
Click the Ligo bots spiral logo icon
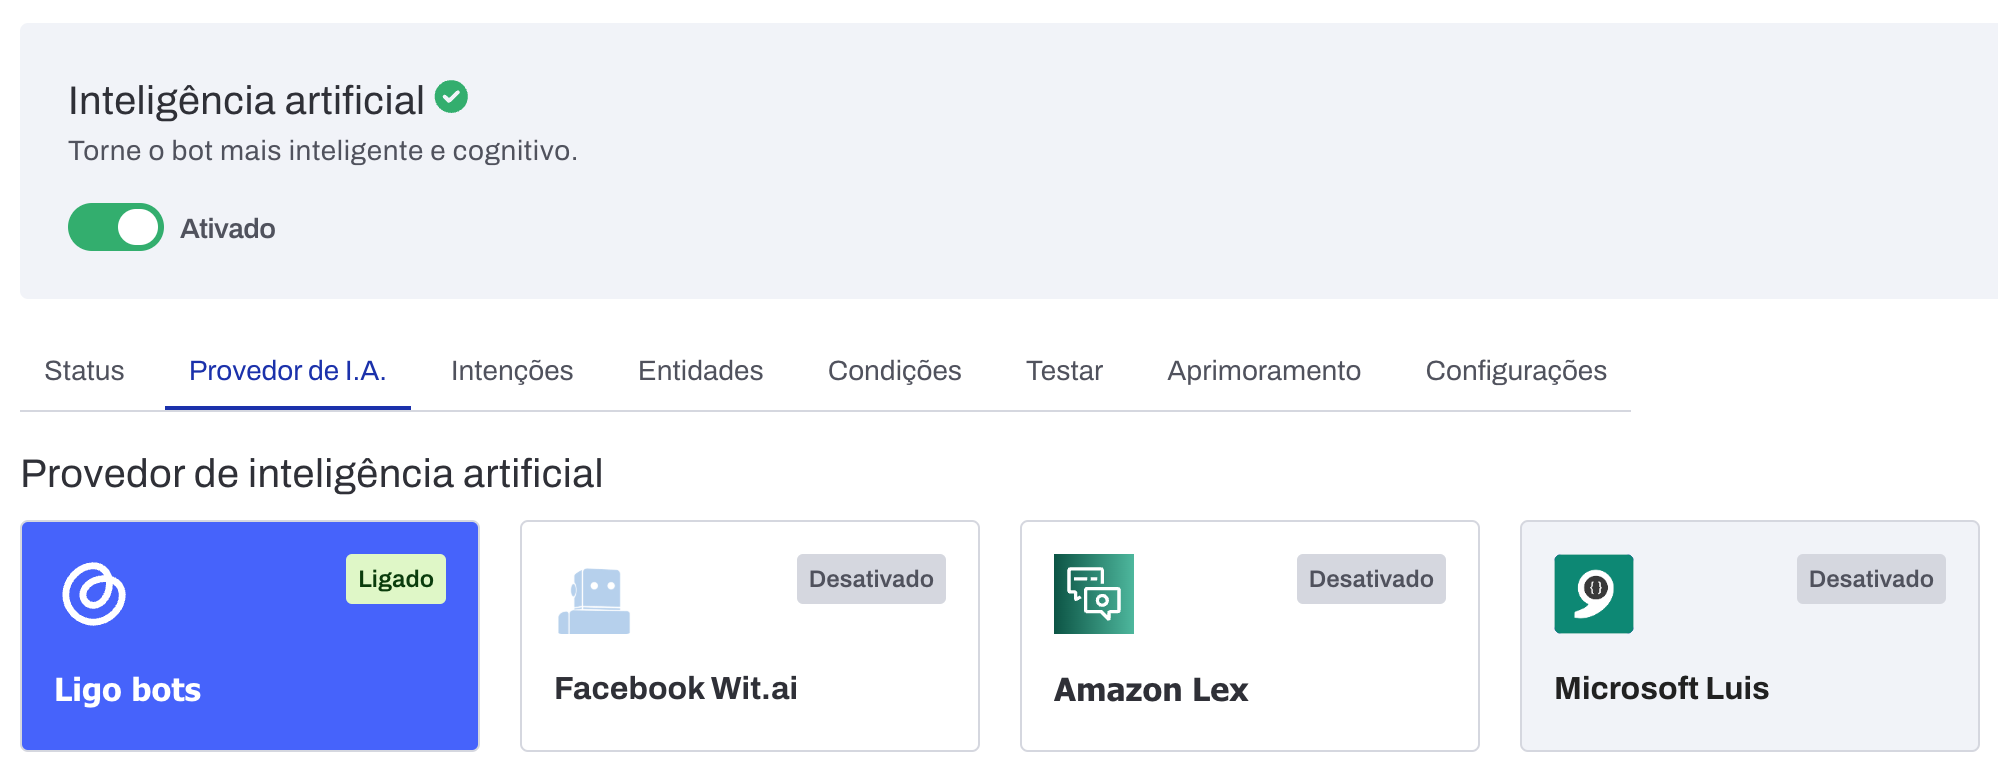pyautogui.click(x=94, y=594)
